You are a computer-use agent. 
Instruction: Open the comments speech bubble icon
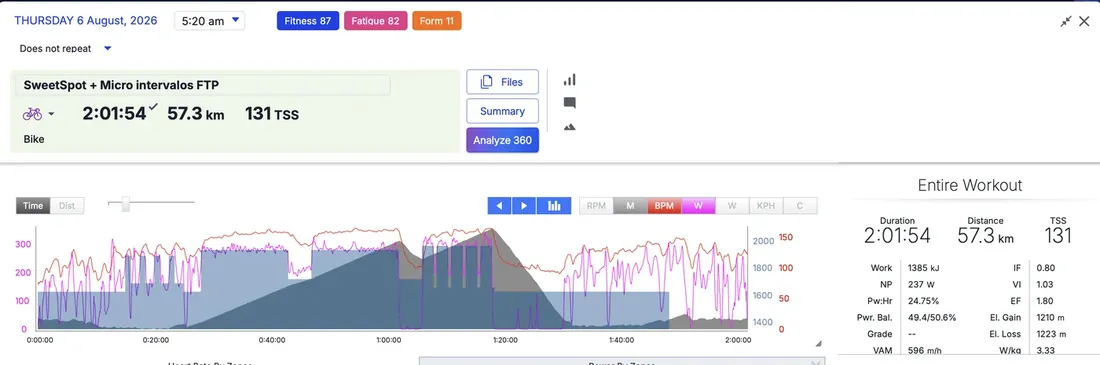[570, 103]
